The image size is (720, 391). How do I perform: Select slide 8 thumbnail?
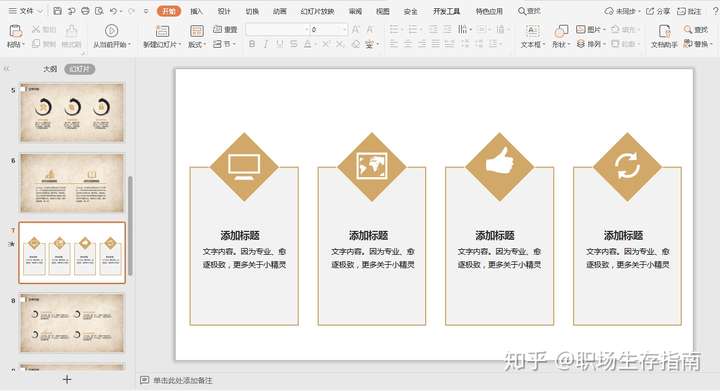72,323
